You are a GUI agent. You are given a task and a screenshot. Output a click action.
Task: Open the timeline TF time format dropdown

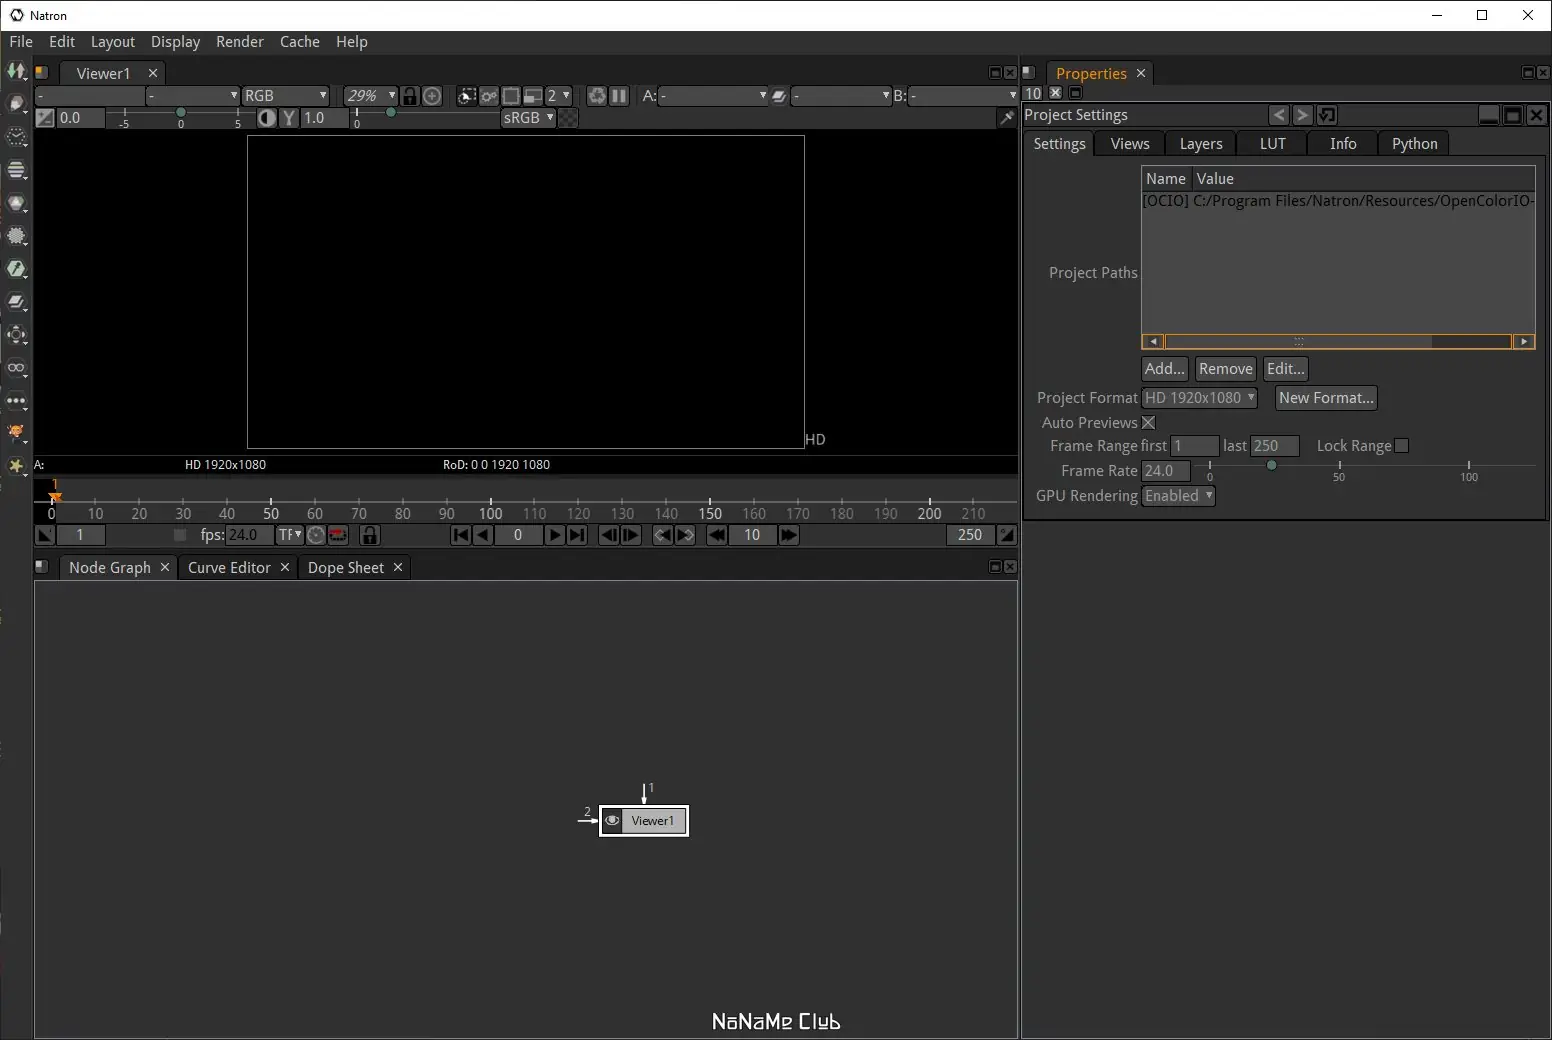(x=289, y=535)
